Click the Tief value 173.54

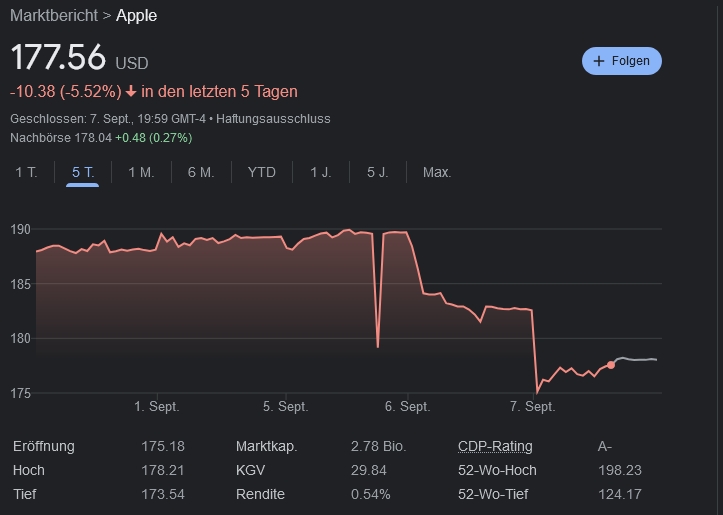point(163,494)
